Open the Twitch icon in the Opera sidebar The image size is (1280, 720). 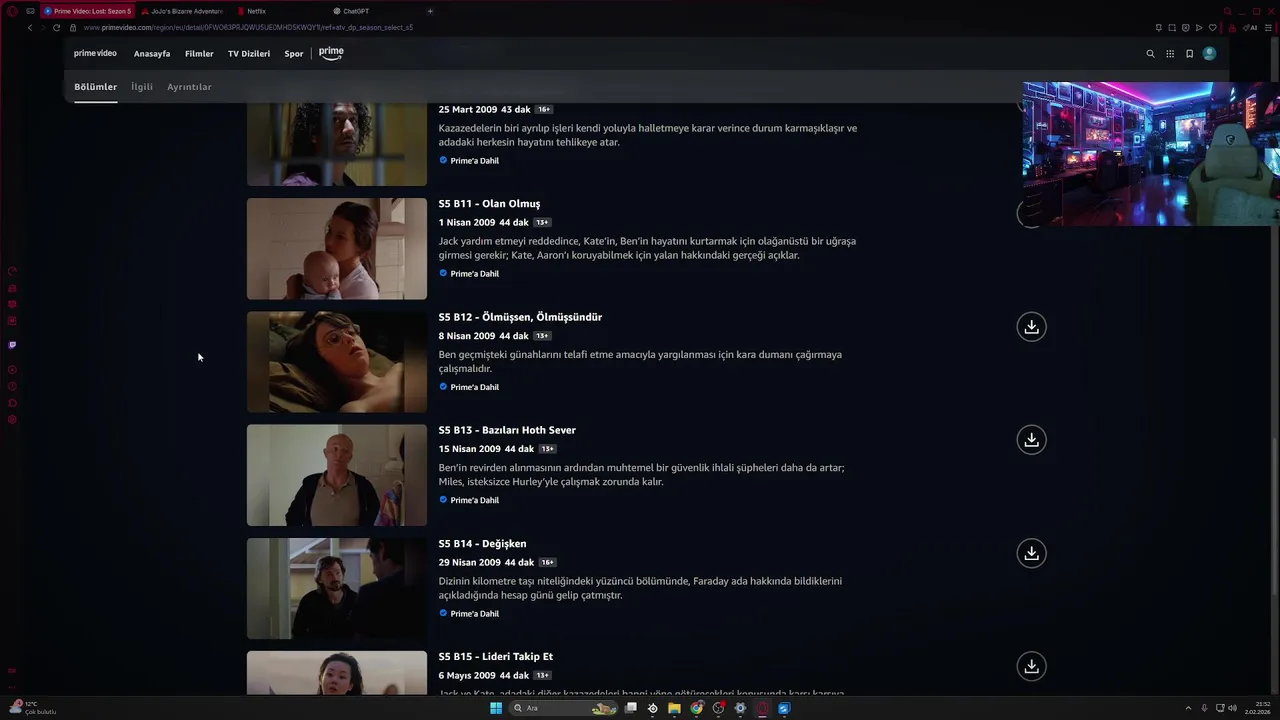12,345
